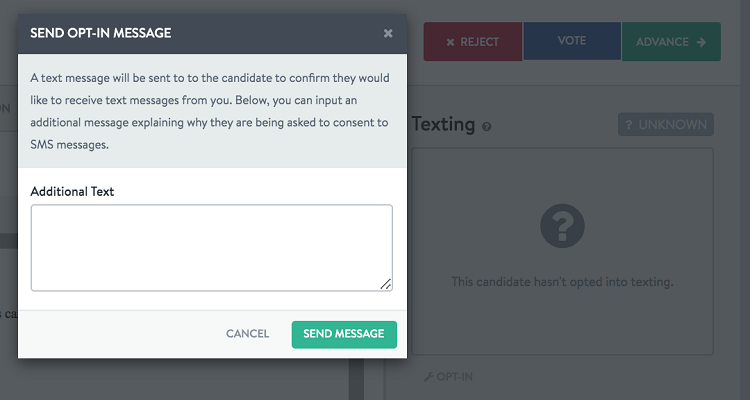Click the wrench icon next to Opt-In
This screenshot has height=400, width=750.
(x=429, y=377)
